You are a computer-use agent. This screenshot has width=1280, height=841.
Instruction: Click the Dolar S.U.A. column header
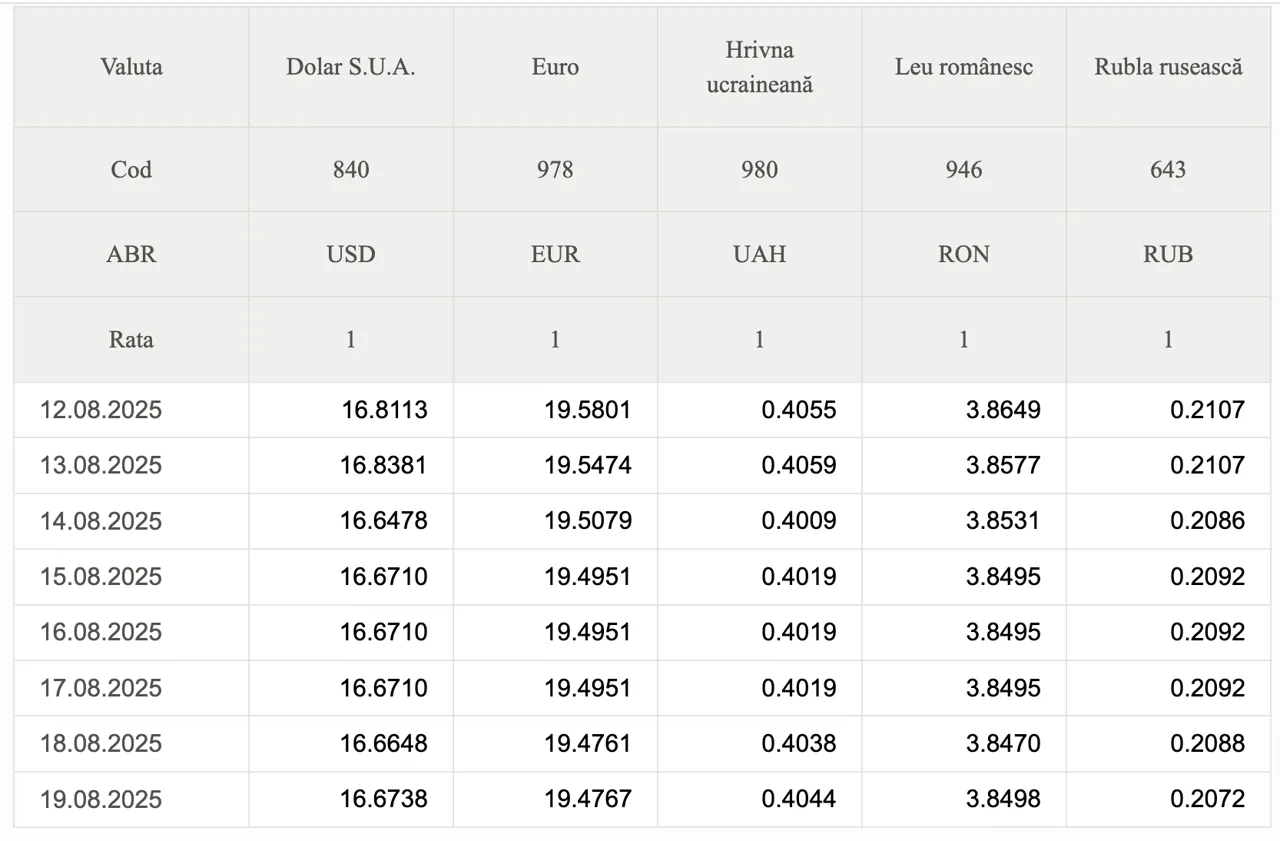[x=351, y=67]
